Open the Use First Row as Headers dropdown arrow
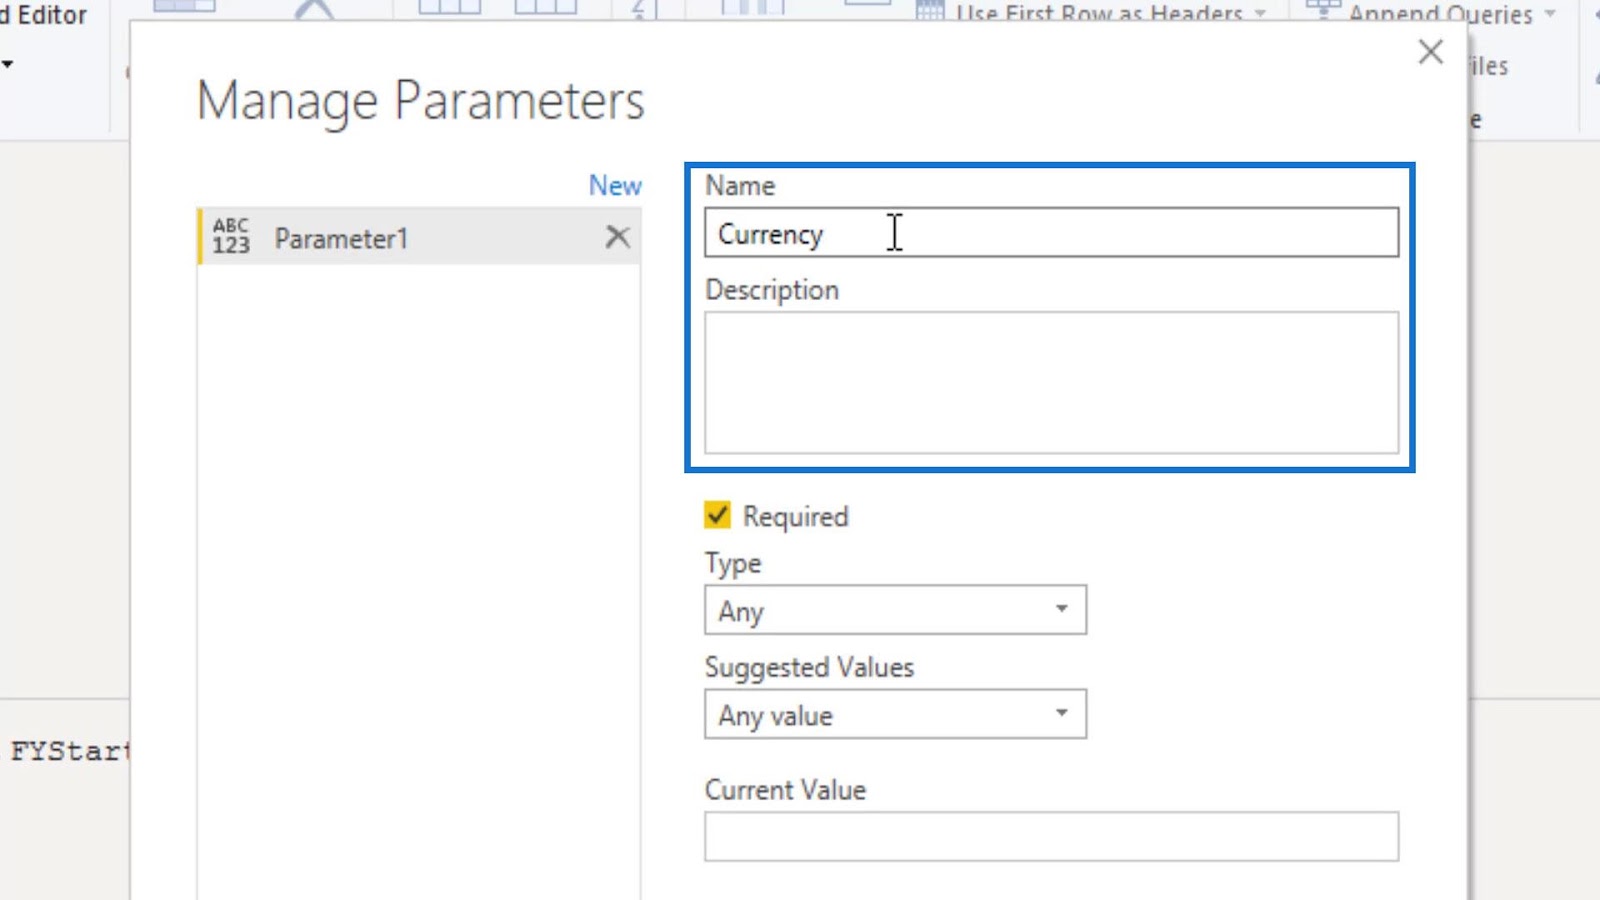The image size is (1600, 900). (1261, 13)
